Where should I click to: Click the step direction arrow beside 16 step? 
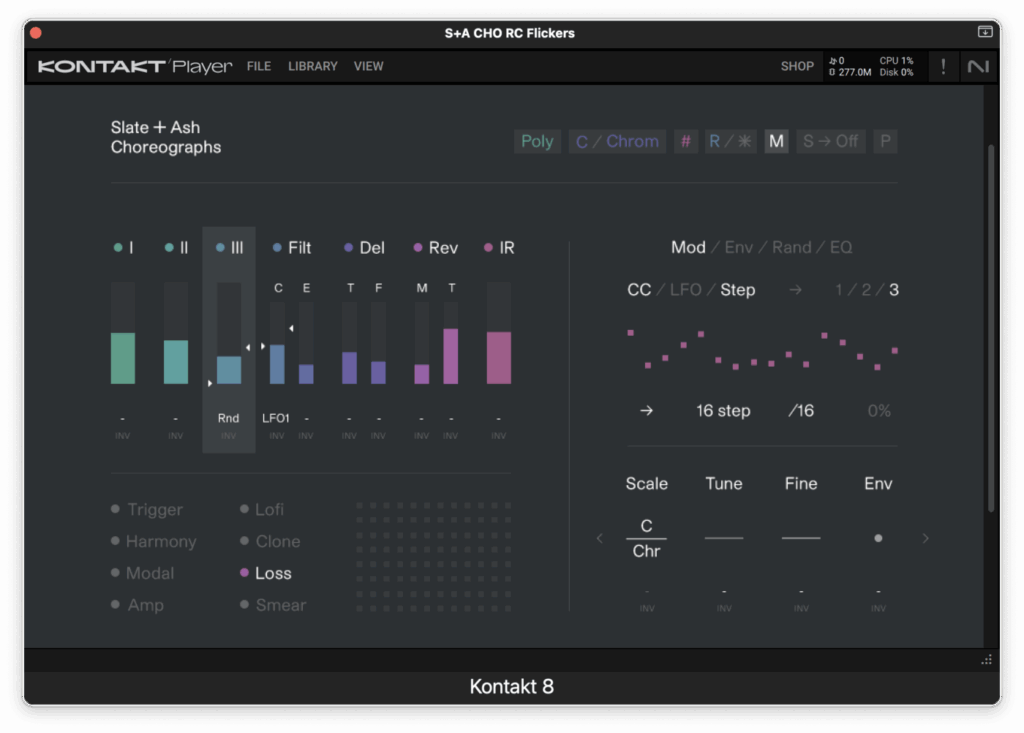[x=646, y=411]
